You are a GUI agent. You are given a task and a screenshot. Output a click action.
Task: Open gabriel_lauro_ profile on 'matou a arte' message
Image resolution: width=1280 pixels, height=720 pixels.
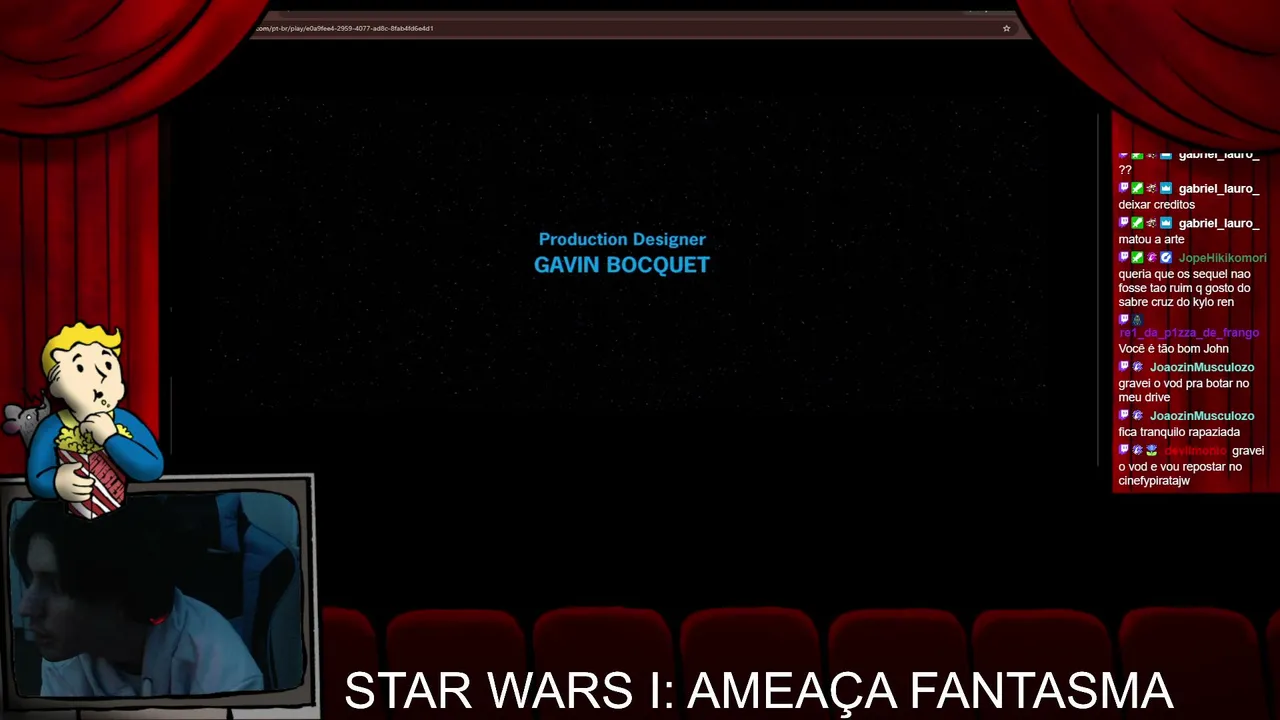pyautogui.click(x=1218, y=223)
